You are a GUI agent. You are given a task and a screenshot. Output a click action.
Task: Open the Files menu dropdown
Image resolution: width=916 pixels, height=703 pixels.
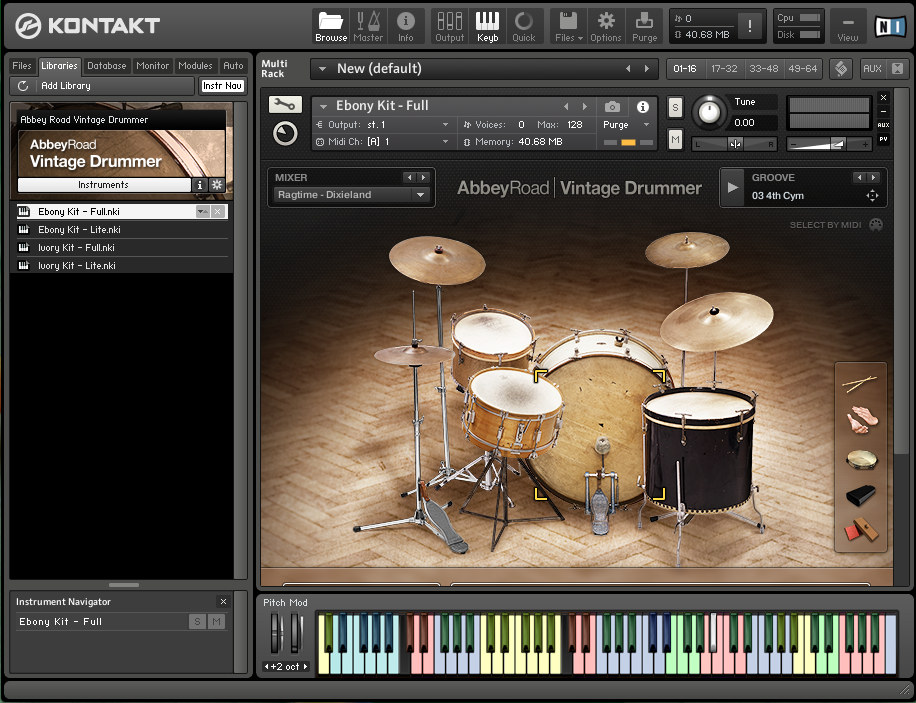569,27
